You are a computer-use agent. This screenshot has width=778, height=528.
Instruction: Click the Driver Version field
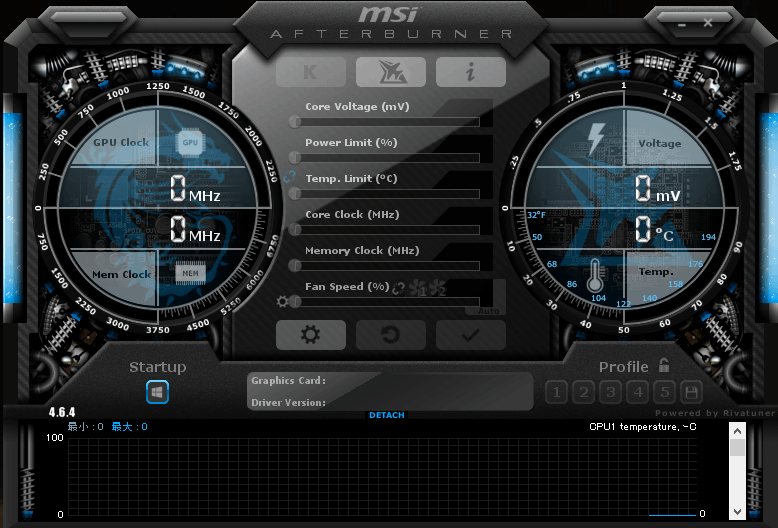coord(389,402)
